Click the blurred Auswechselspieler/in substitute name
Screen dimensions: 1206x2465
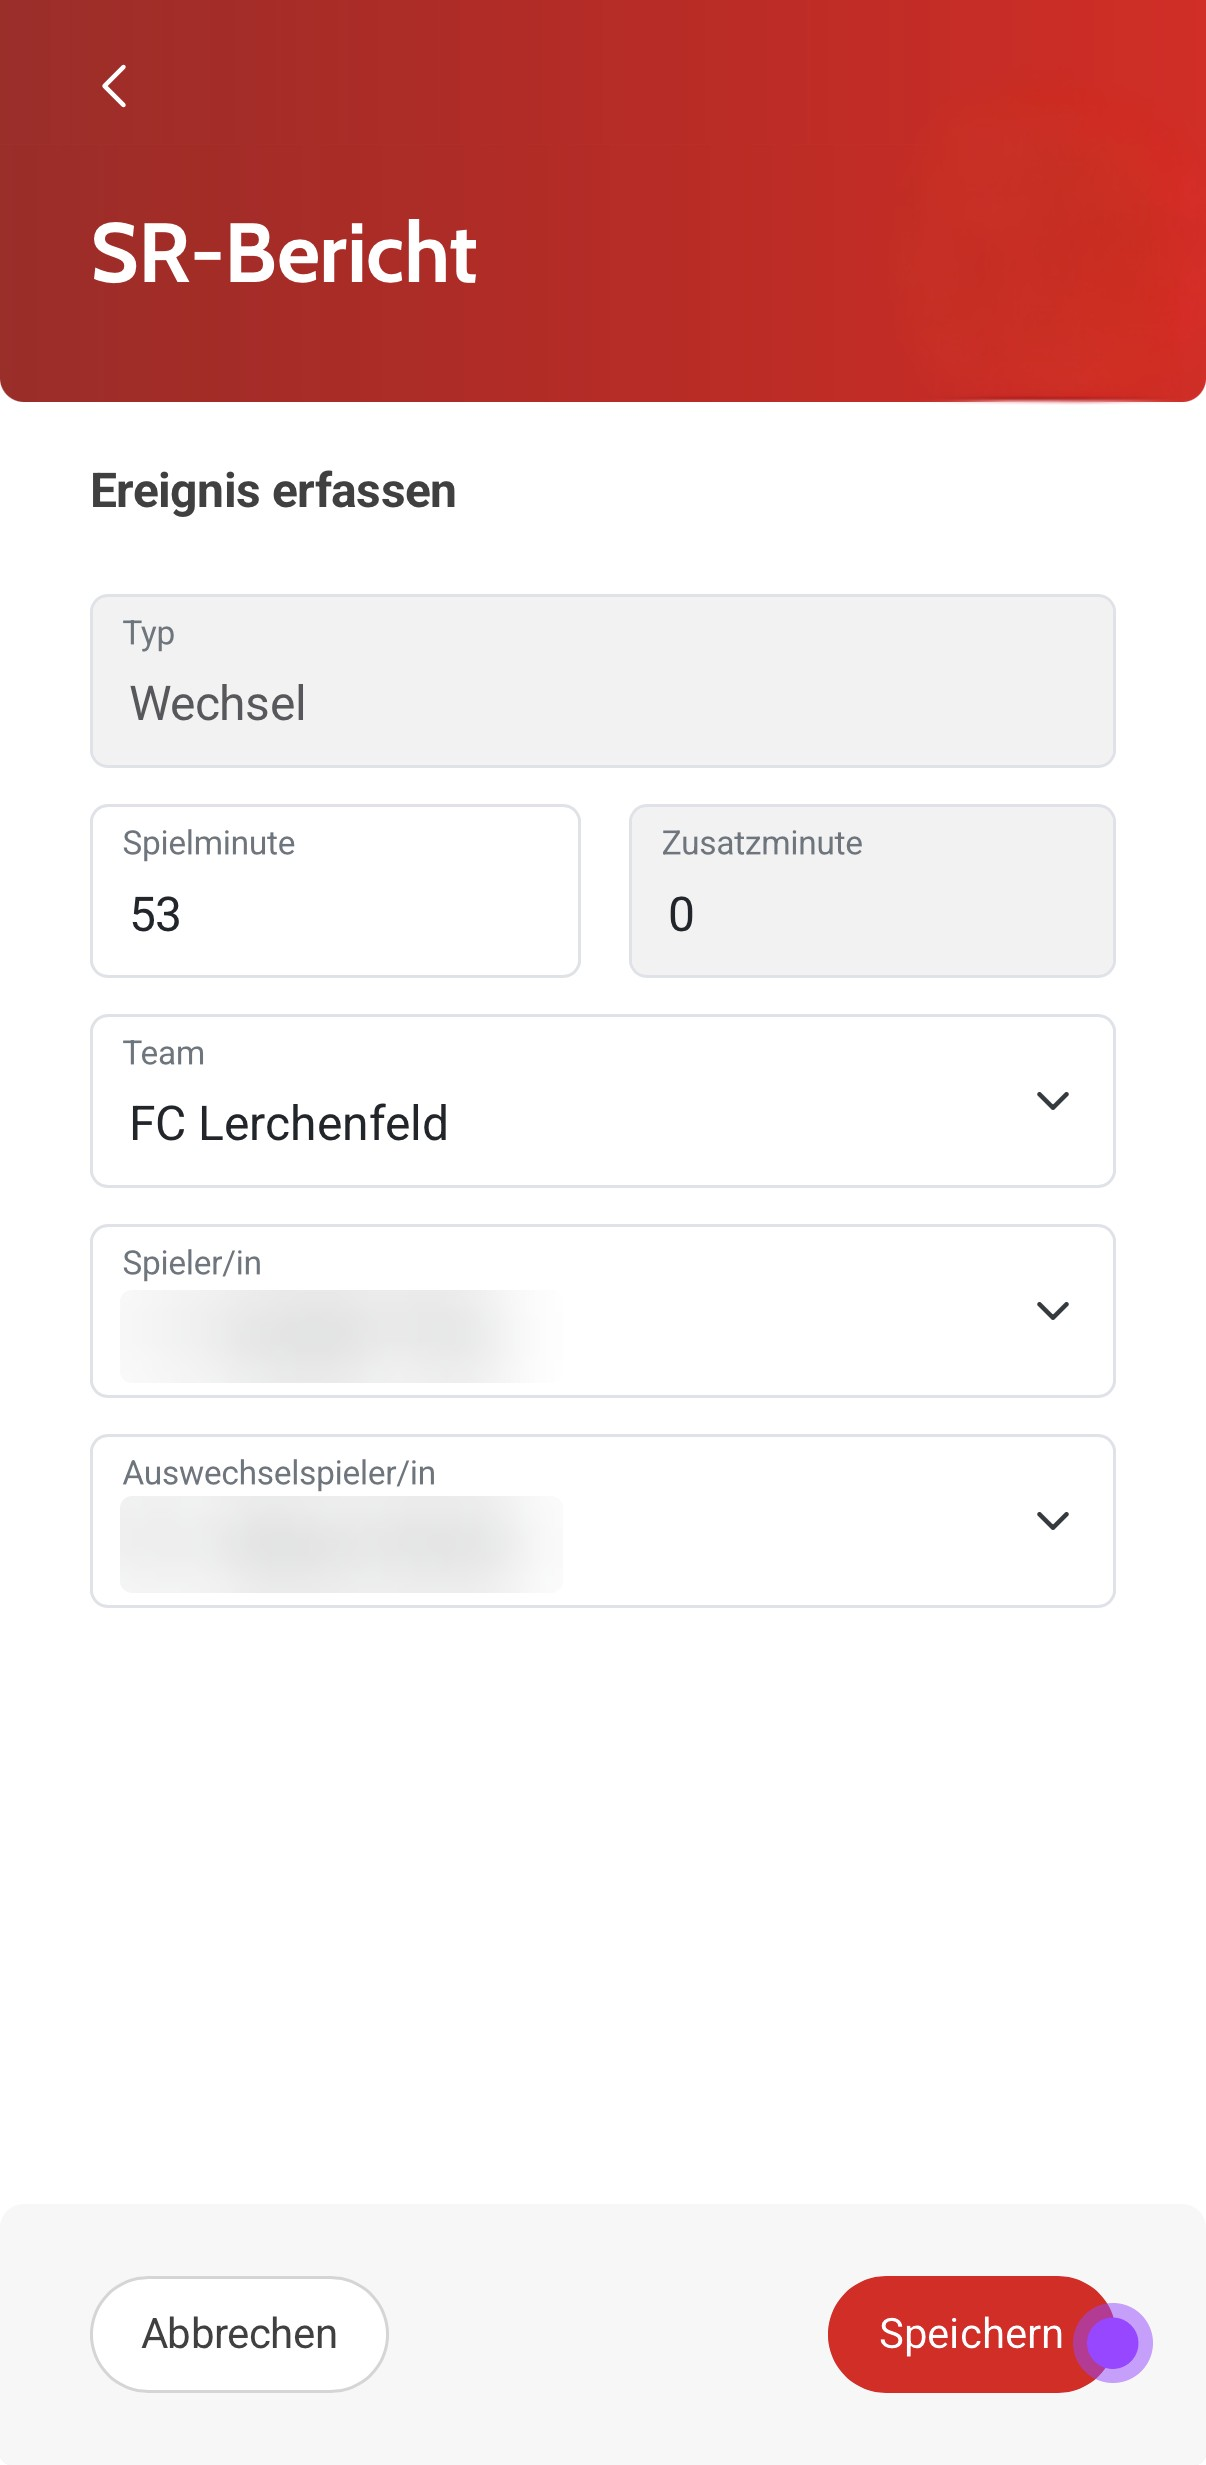pos(340,1545)
